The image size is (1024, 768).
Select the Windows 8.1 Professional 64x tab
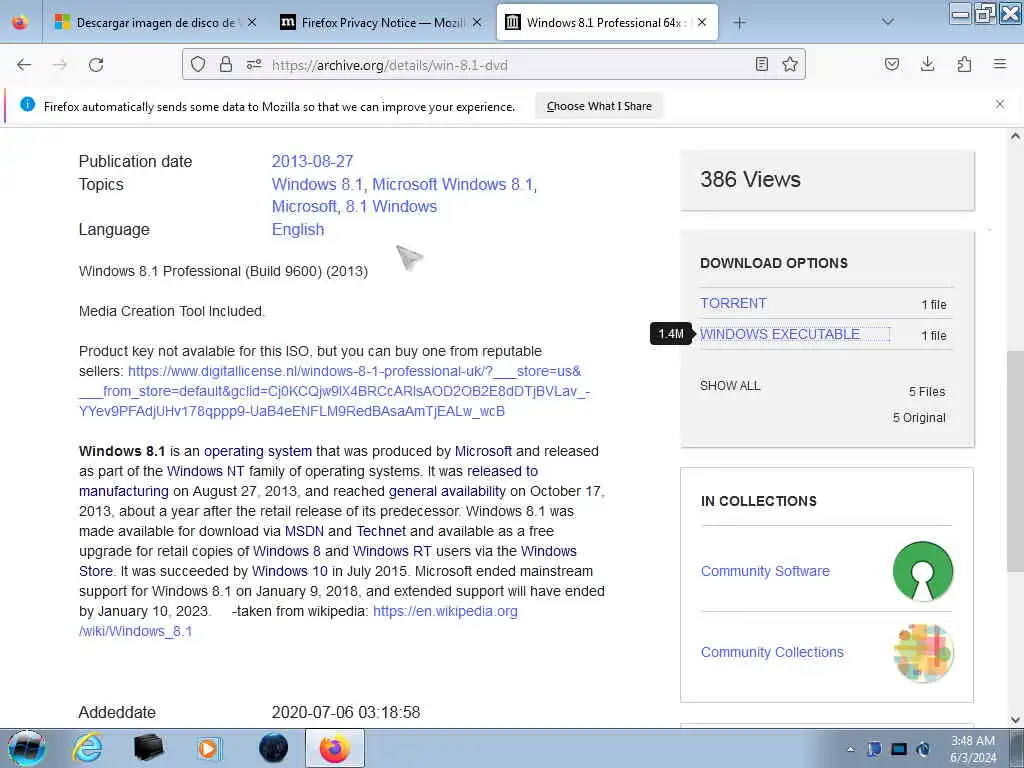(606, 23)
